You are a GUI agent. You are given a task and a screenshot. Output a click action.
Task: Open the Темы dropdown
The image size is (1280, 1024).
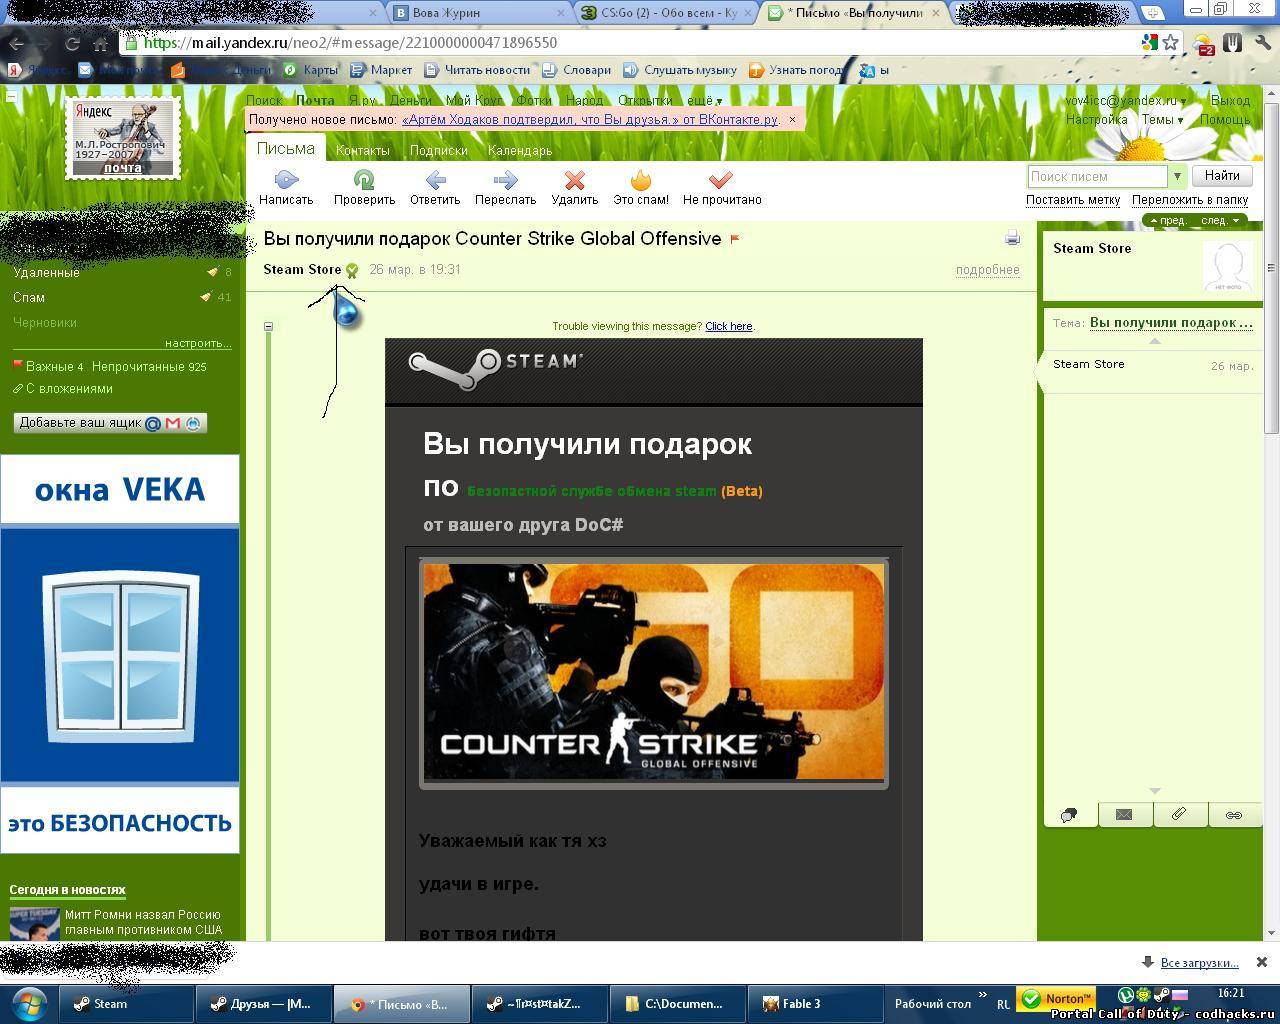[1162, 119]
